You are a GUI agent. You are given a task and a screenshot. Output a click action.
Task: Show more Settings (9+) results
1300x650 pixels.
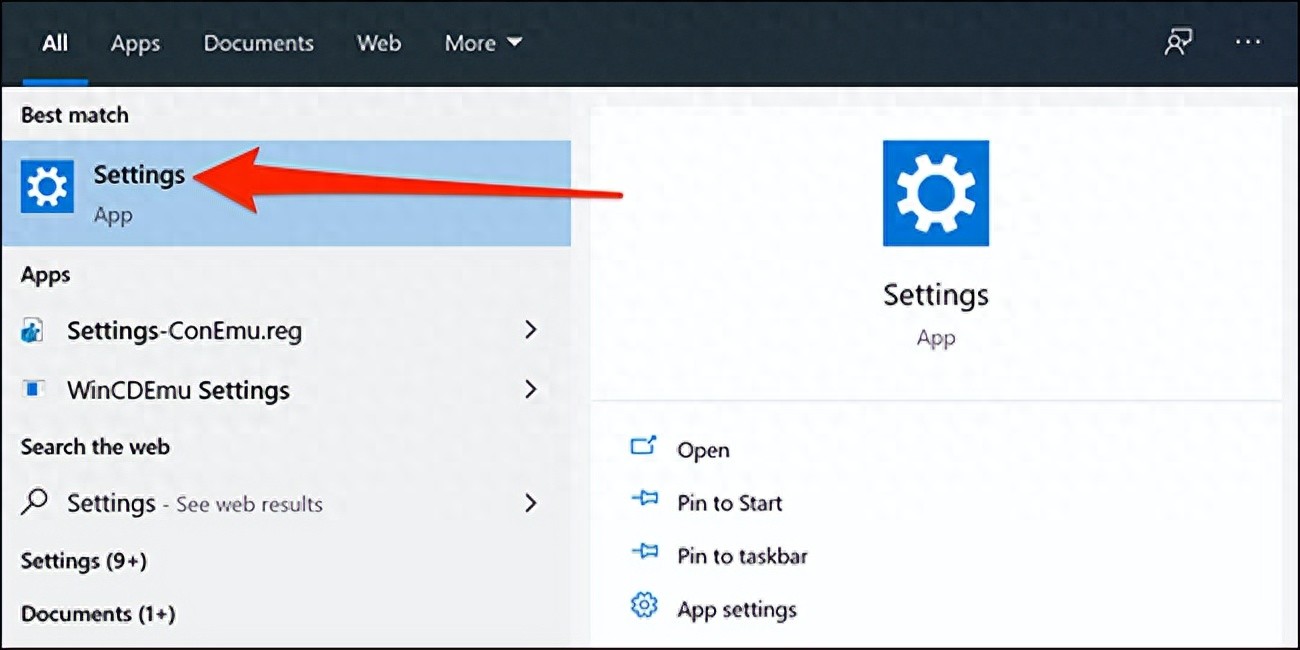tap(84, 561)
